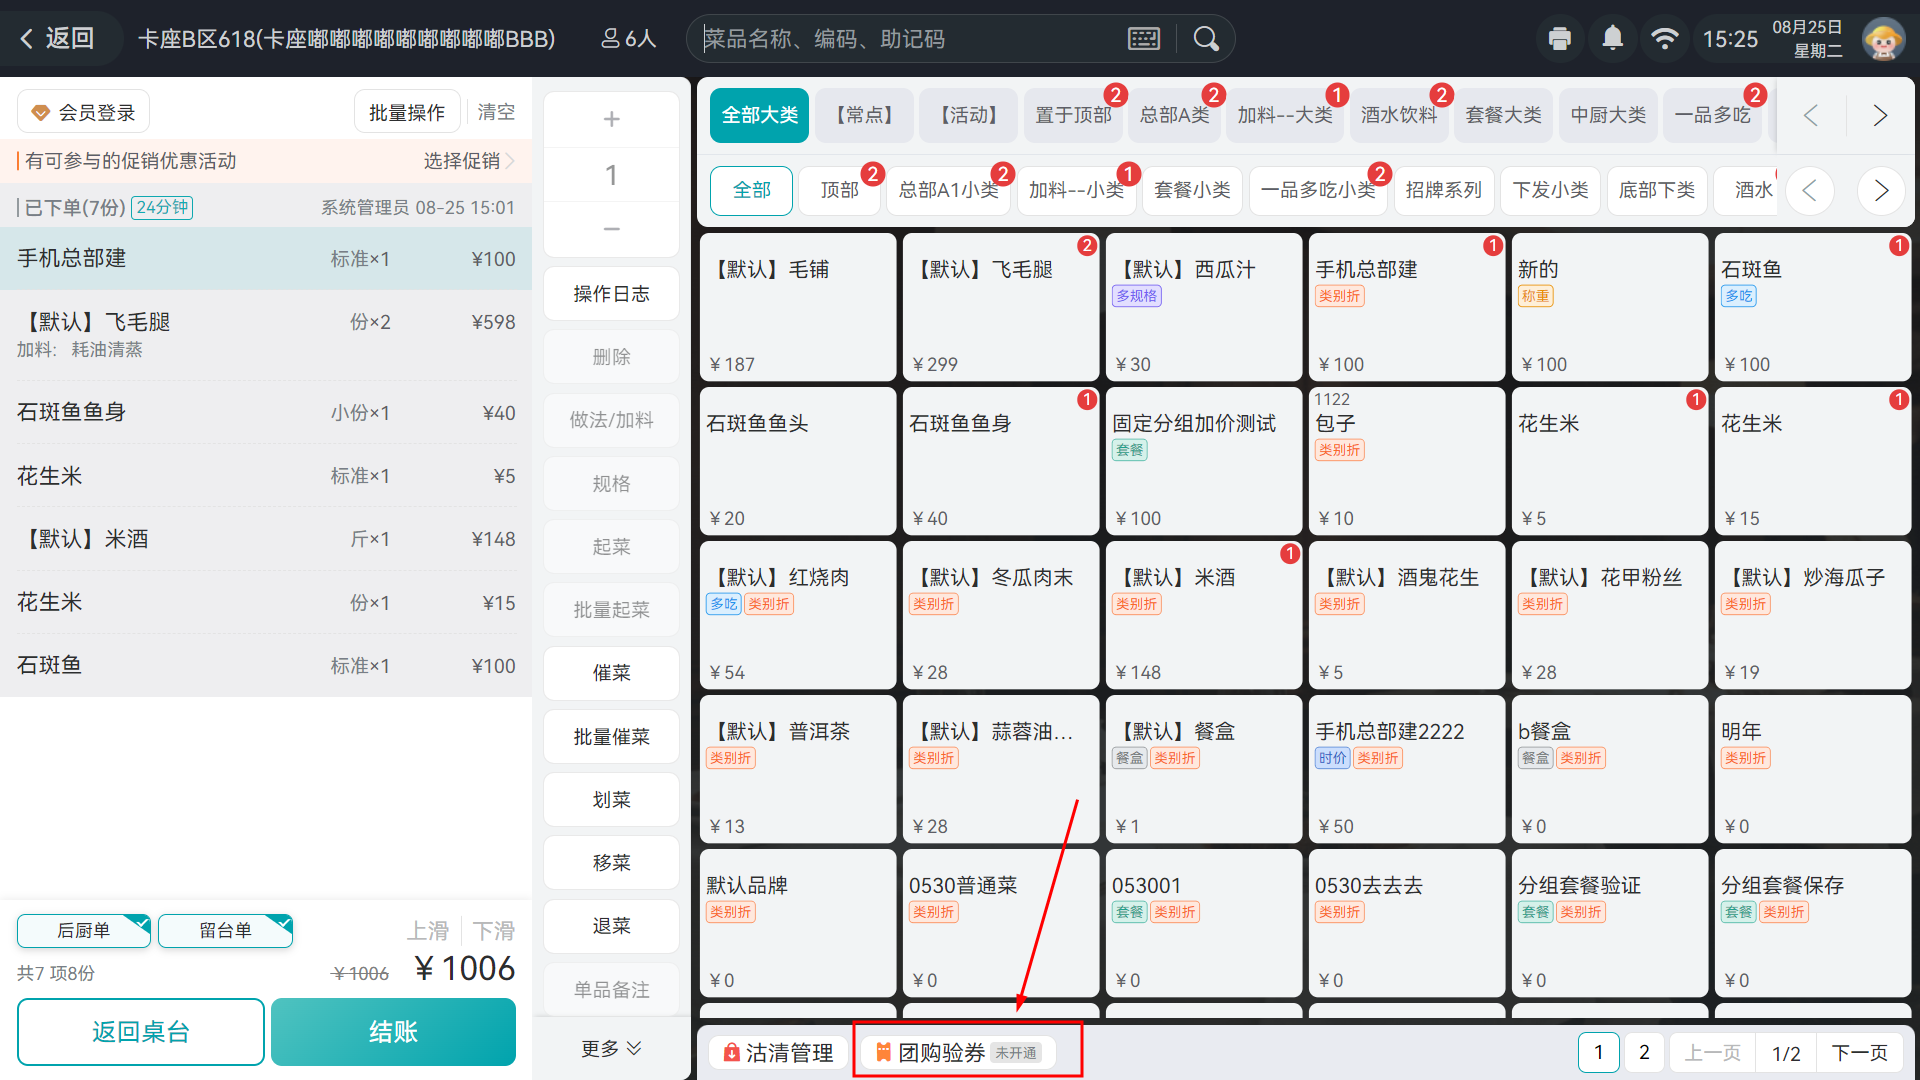1920x1080 pixels.
Task: Click the 退菜 button
Action: click(611, 925)
